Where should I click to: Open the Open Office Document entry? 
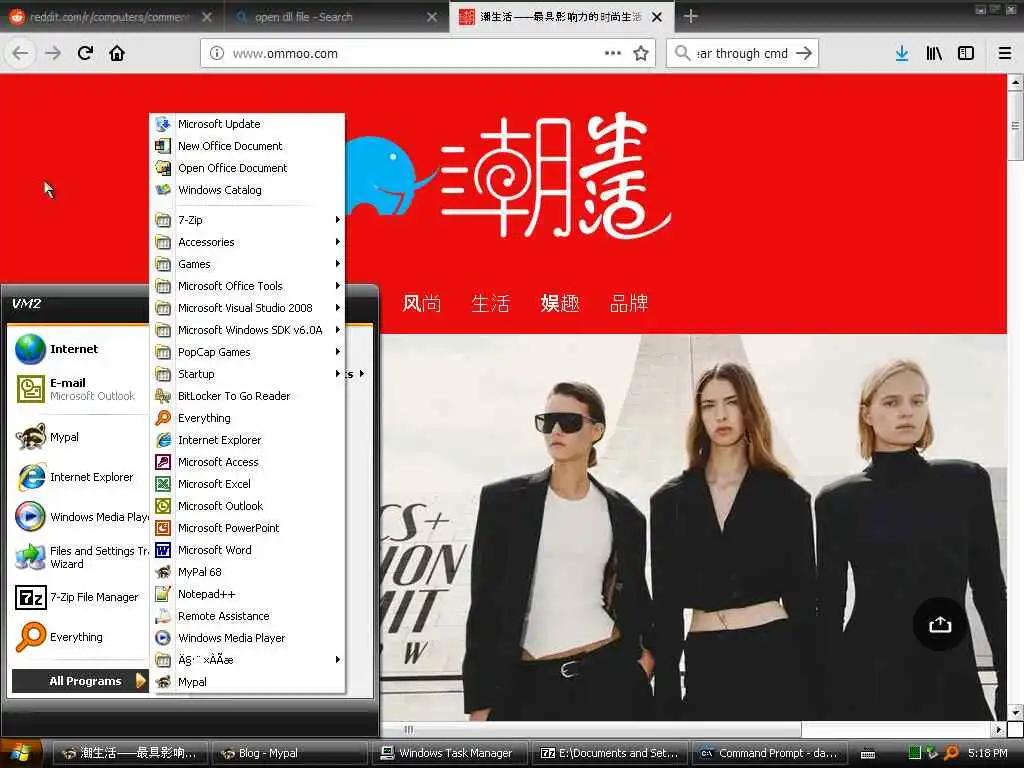(247, 168)
